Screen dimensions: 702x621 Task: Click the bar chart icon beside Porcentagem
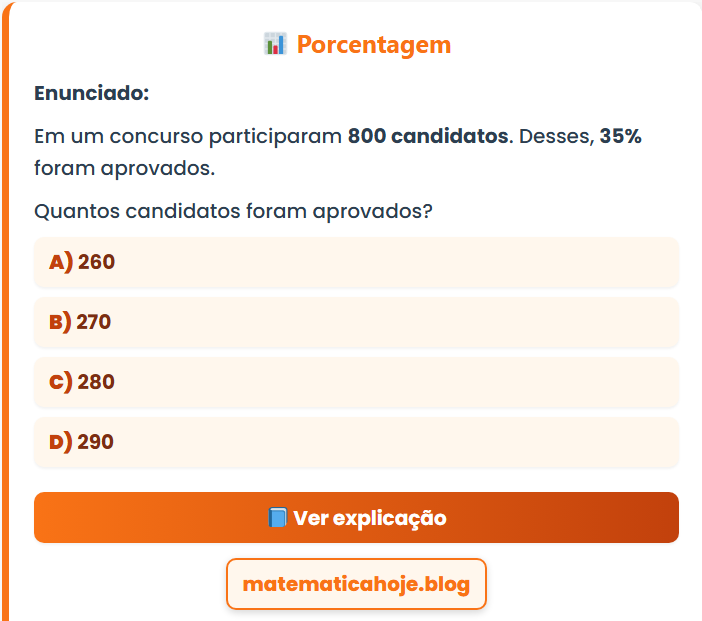275,44
